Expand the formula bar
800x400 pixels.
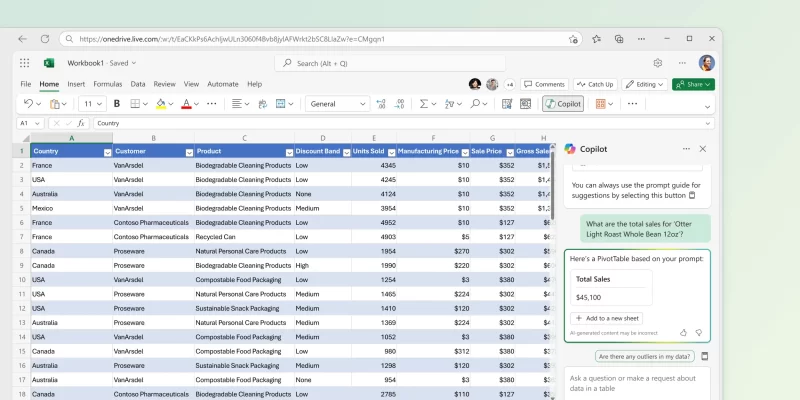coord(708,123)
